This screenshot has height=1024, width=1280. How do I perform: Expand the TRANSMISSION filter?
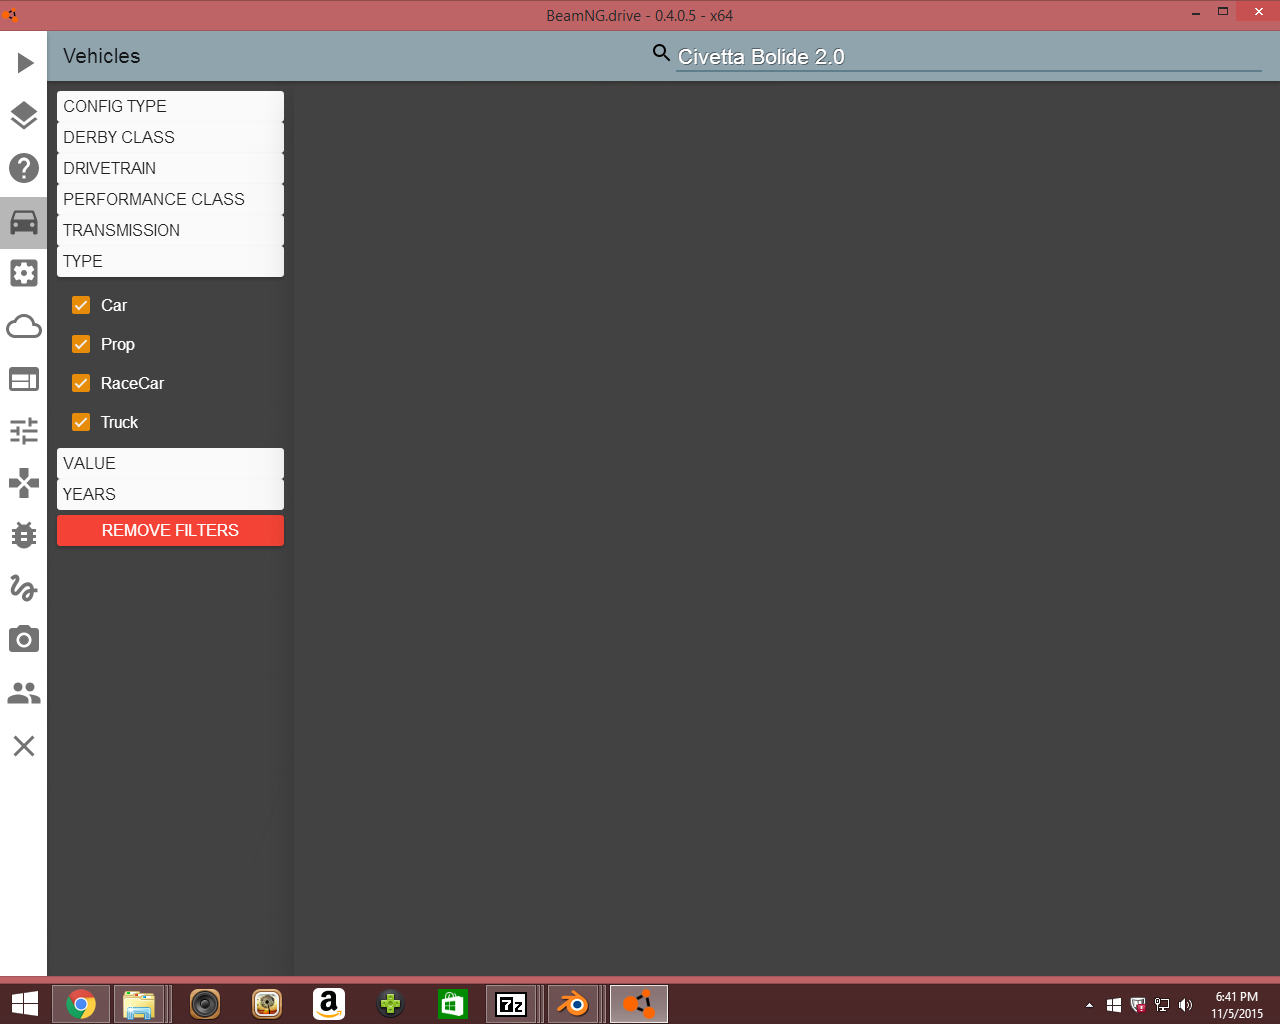[170, 230]
